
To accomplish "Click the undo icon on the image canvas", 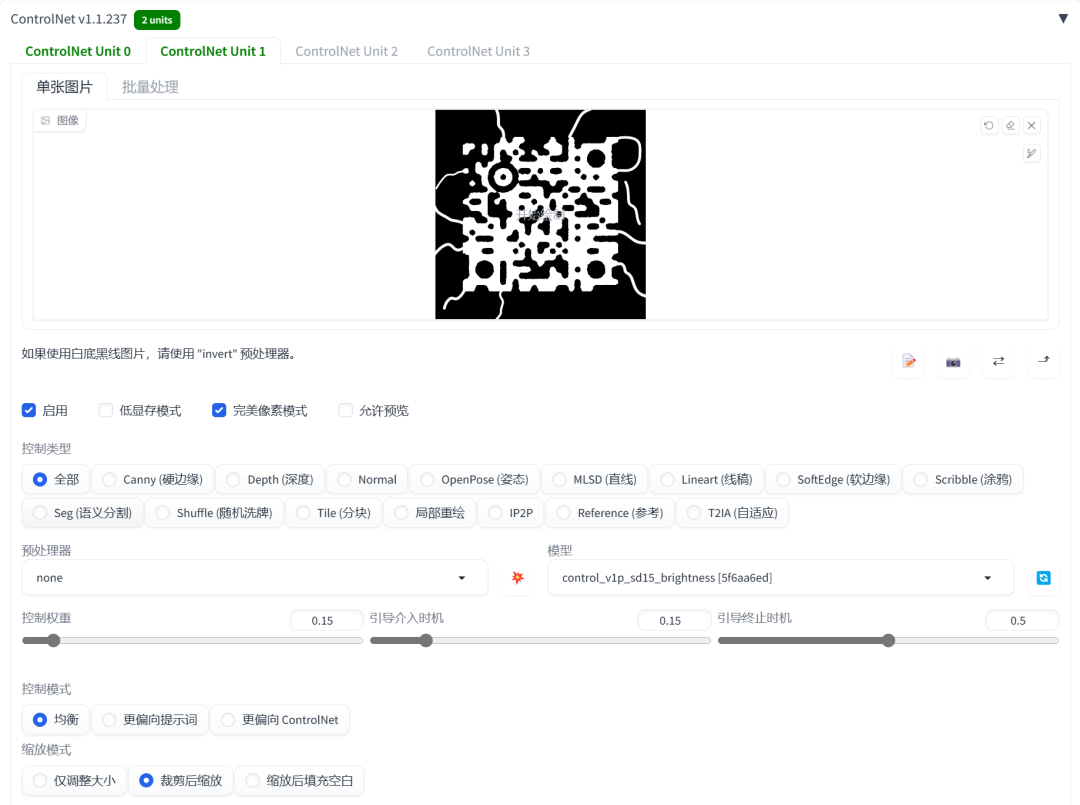I will (988, 125).
